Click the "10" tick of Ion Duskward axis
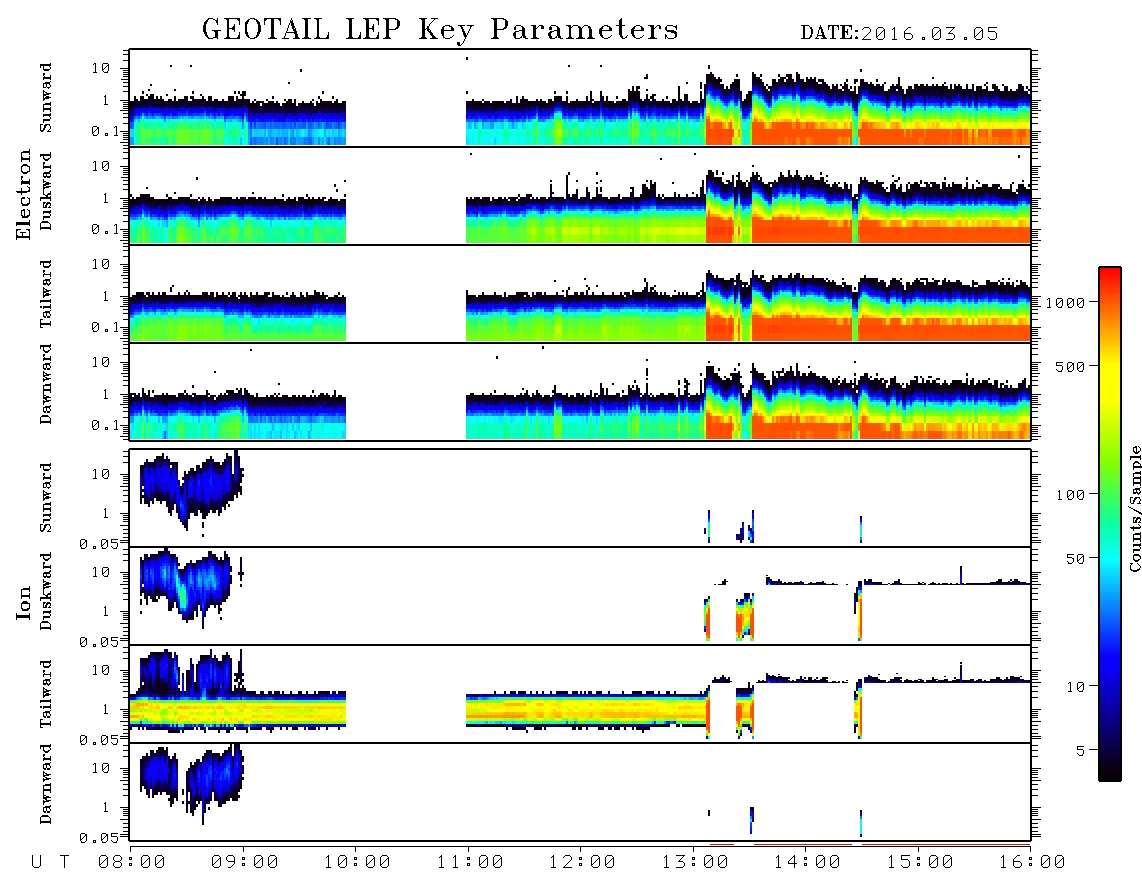This screenshot has height=880, width=1142. 101,573
